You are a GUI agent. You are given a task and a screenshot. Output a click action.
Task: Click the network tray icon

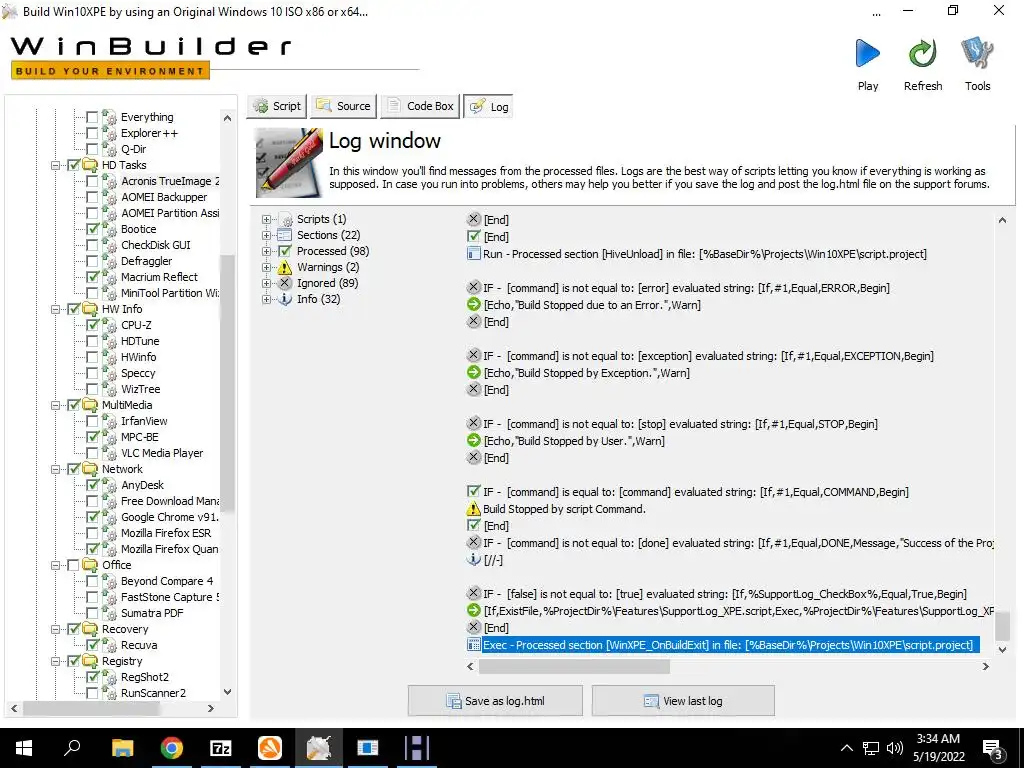click(x=871, y=748)
